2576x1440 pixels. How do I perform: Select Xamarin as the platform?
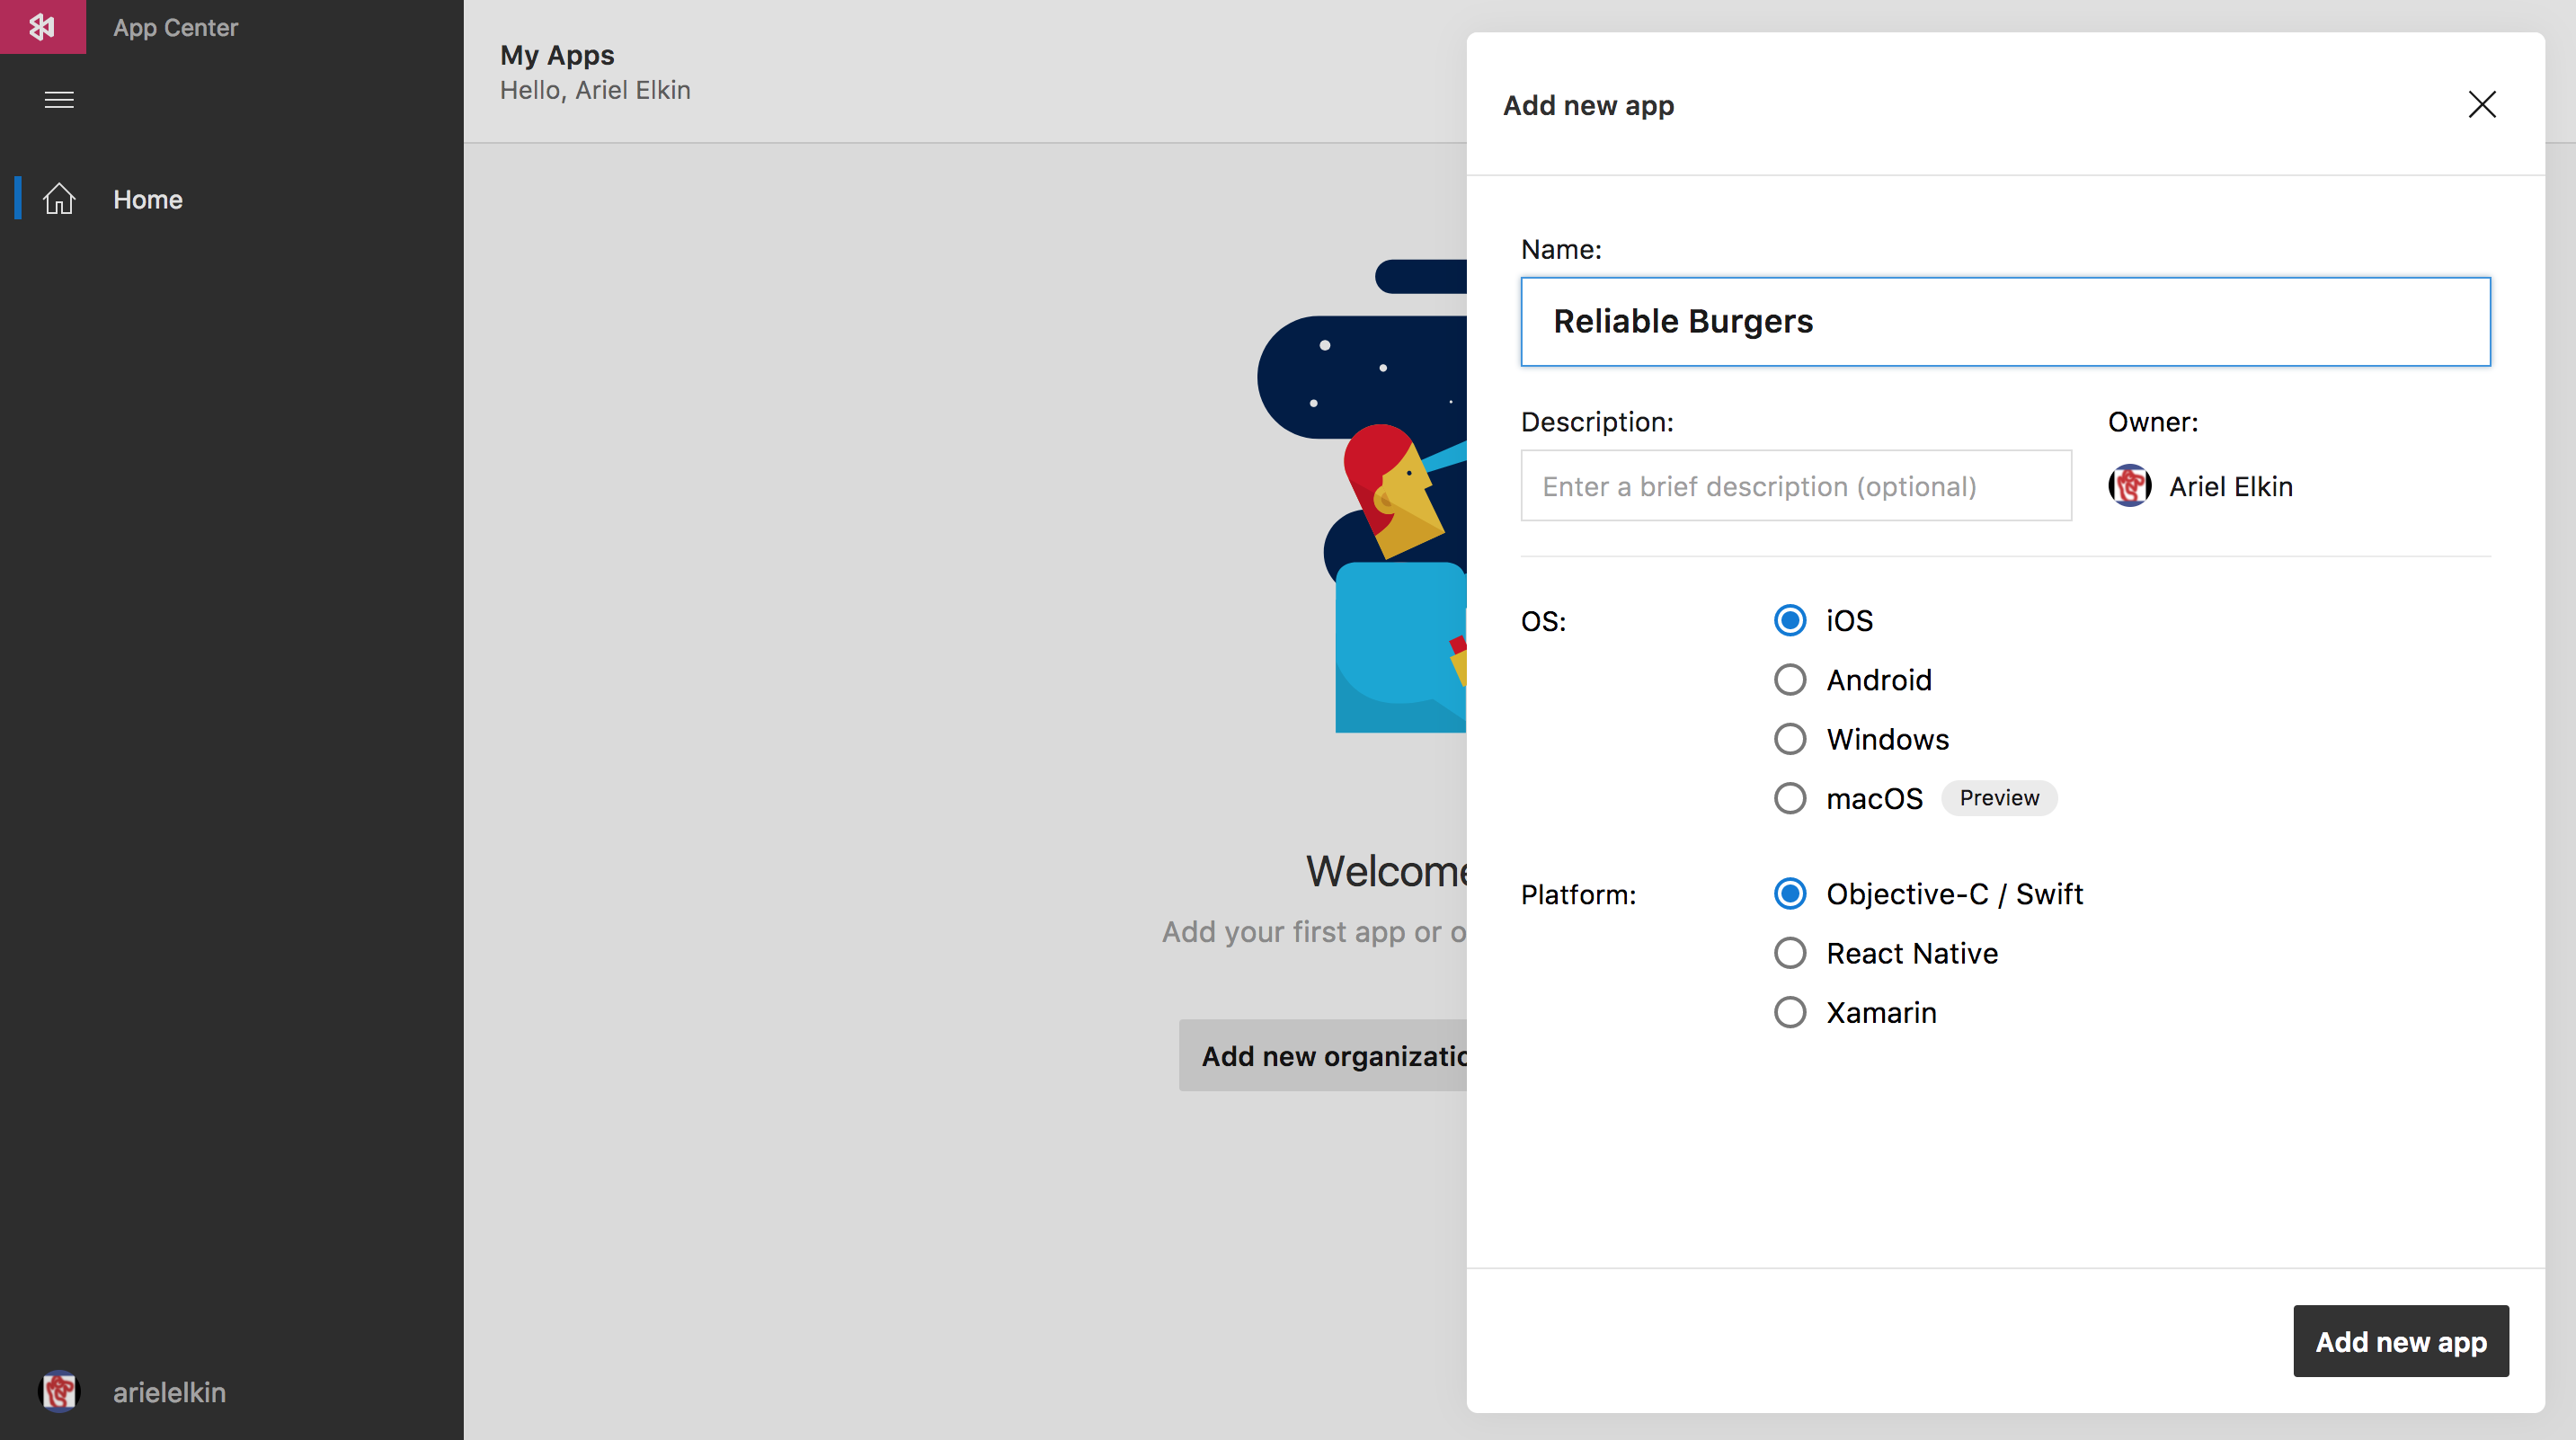pos(1790,1012)
